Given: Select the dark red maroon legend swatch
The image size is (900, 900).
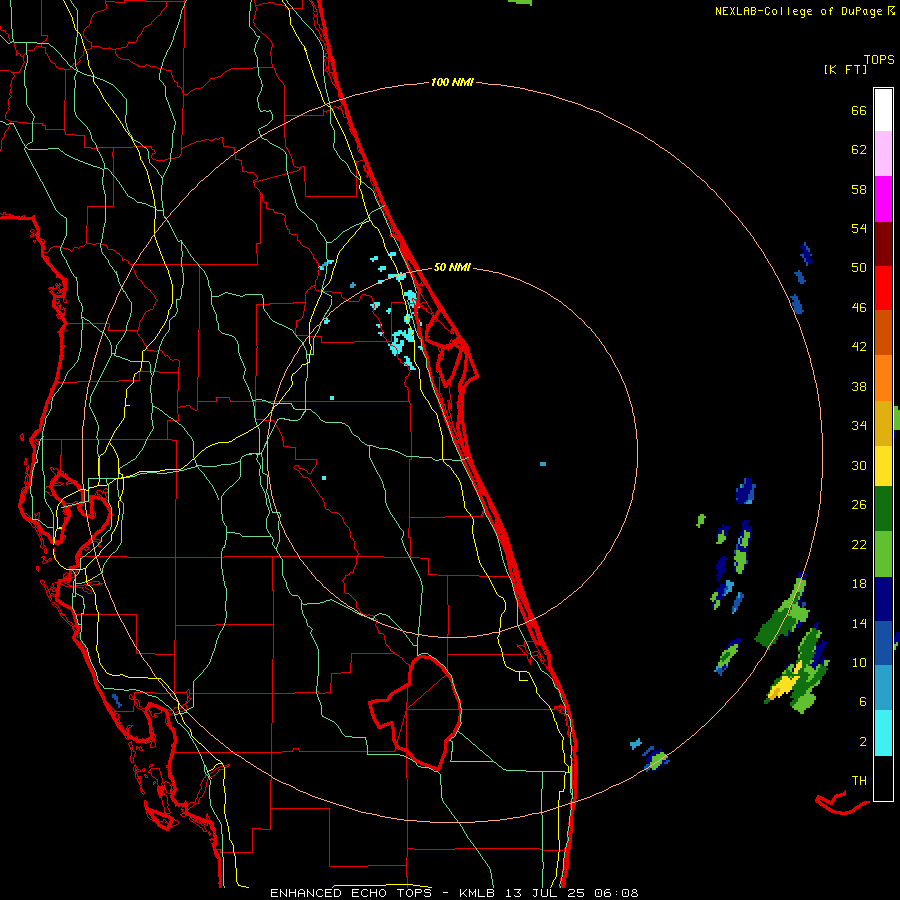Looking at the screenshot, I should tap(883, 244).
